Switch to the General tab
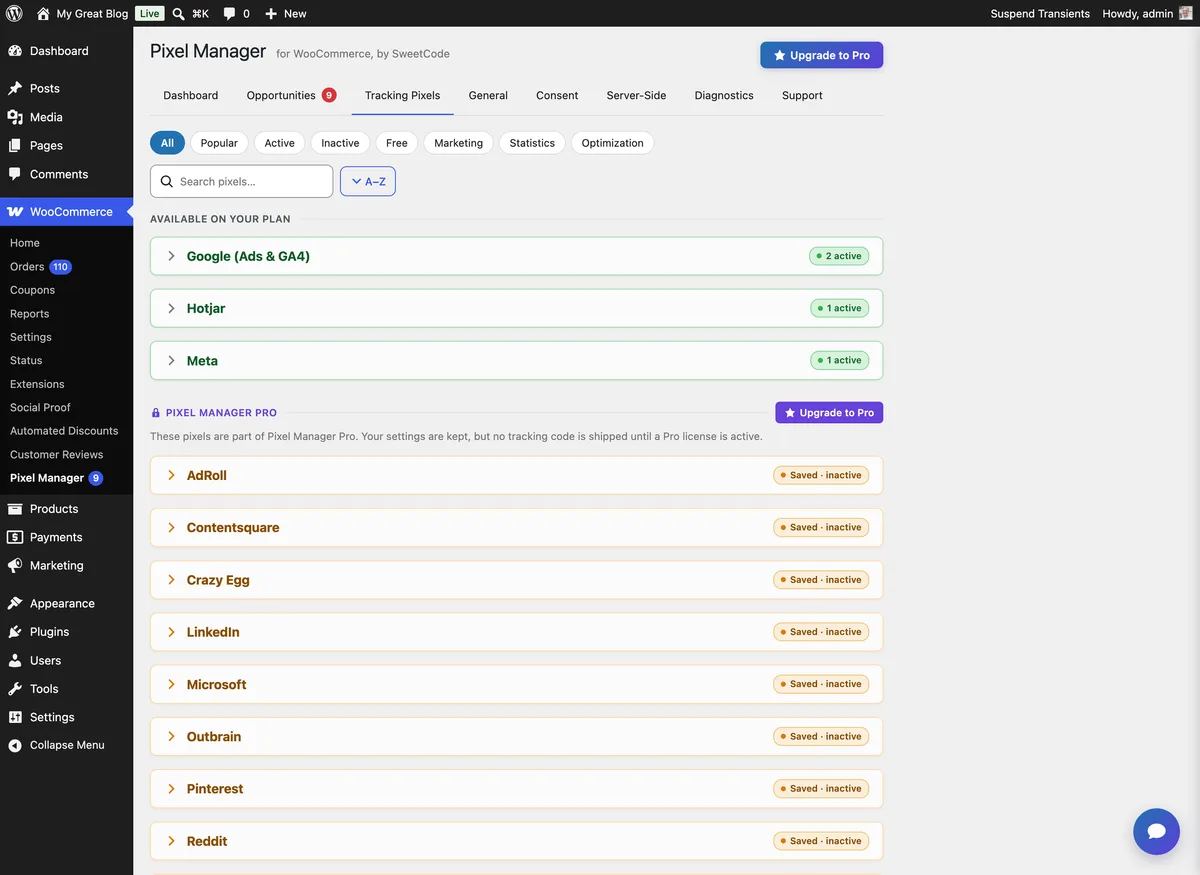 pyautogui.click(x=488, y=96)
